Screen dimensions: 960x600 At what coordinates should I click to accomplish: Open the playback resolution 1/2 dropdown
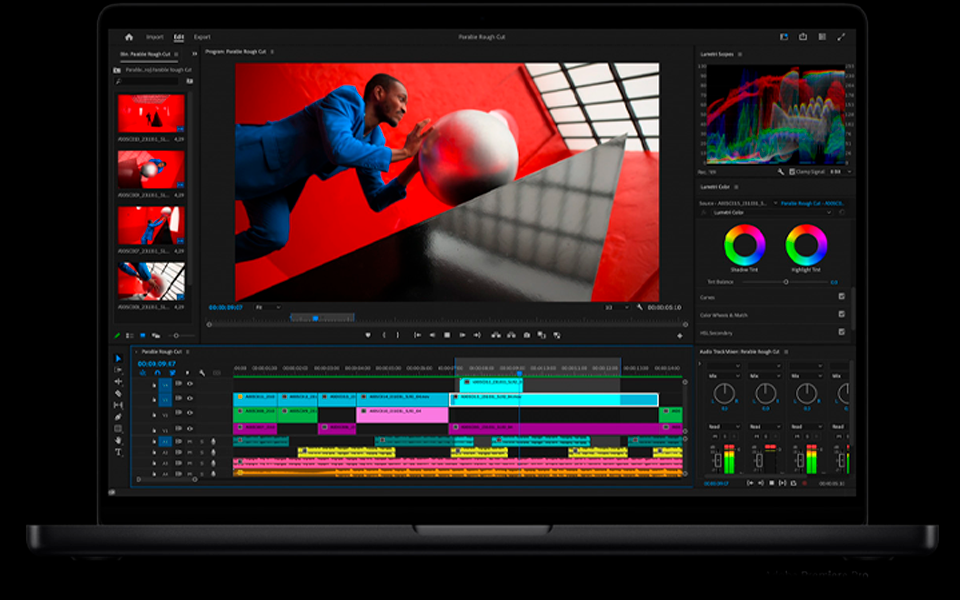(616, 307)
